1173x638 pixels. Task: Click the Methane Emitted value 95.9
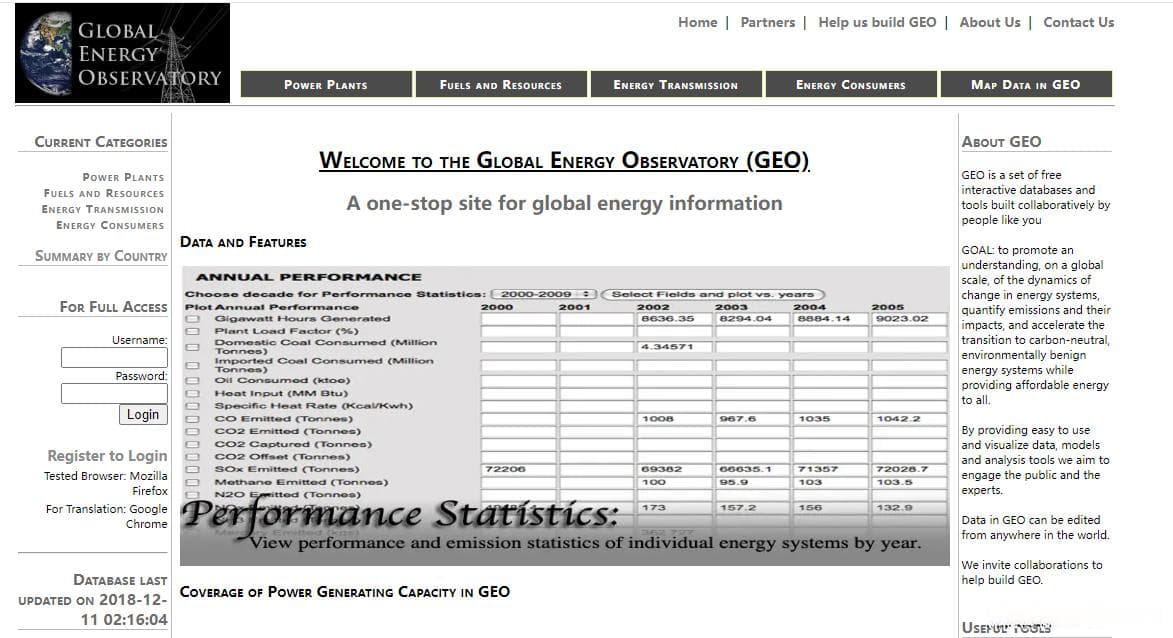[753, 482]
